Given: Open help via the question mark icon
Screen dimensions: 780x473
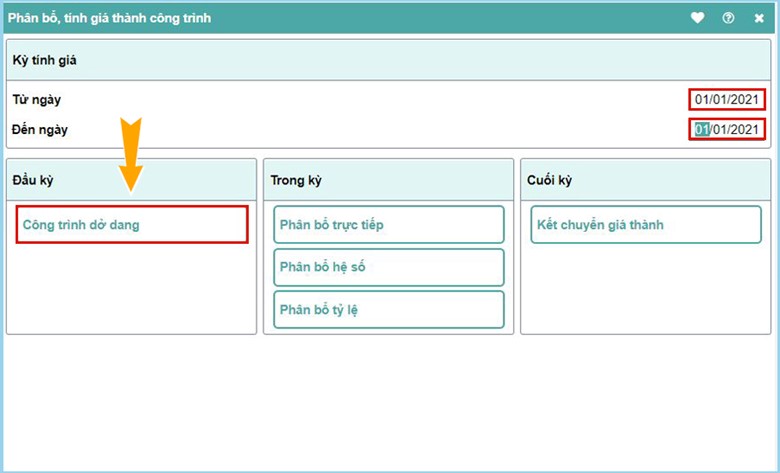Looking at the screenshot, I should pos(728,18).
